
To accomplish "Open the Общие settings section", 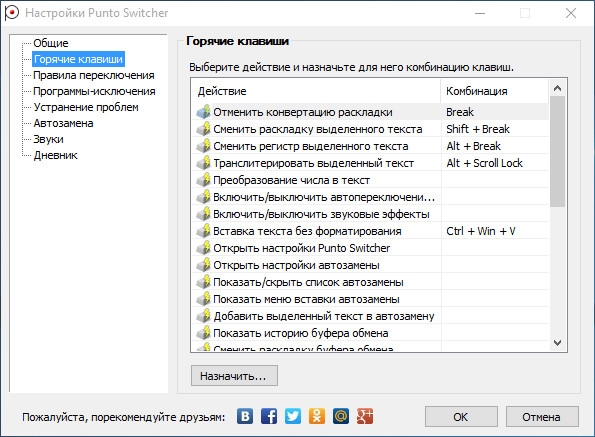I will pos(51,43).
